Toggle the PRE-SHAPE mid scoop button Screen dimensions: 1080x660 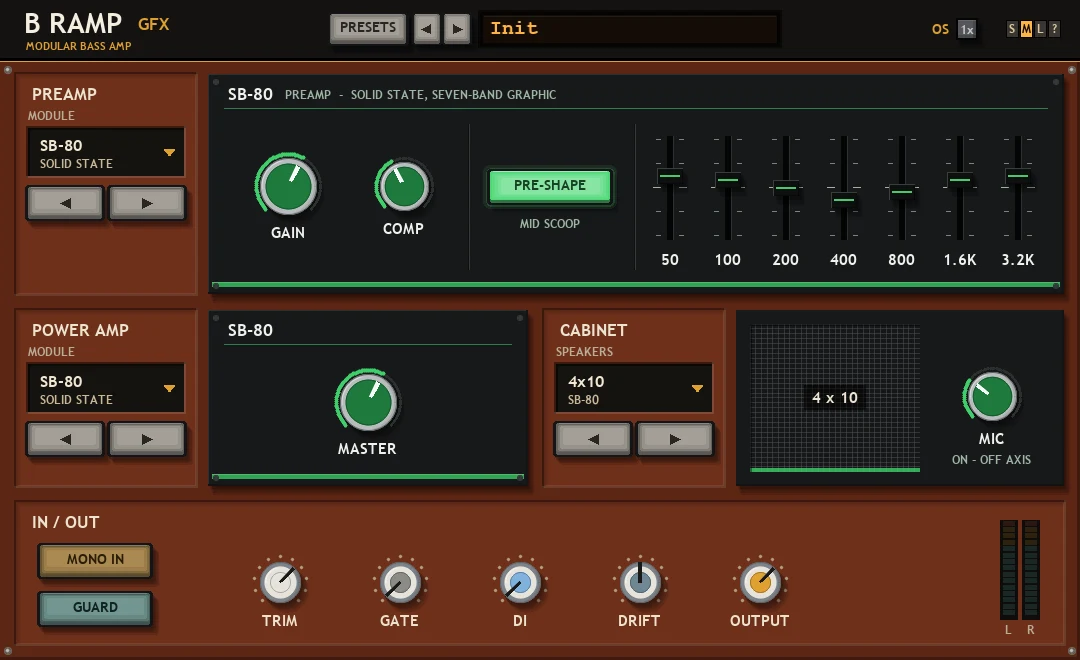click(550, 186)
